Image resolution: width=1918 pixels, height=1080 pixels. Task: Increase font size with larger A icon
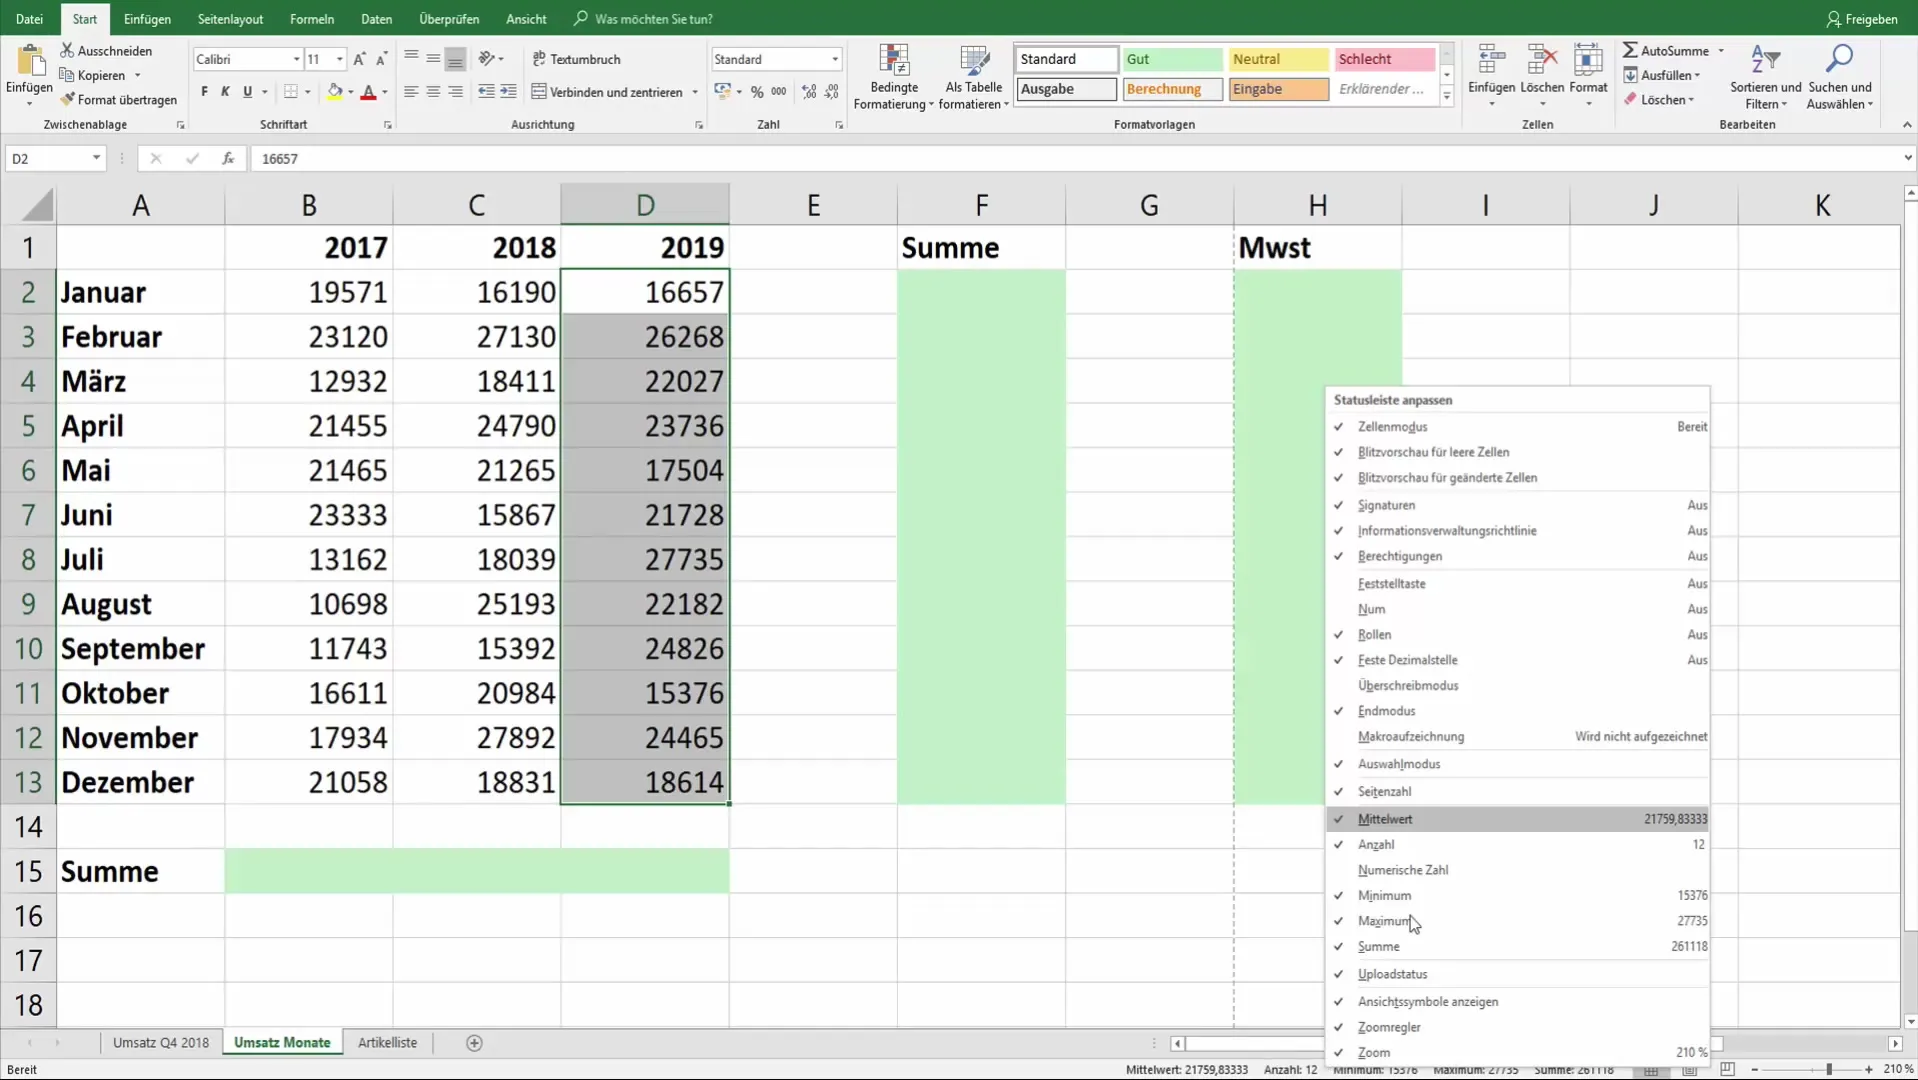pyautogui.click(x=359, y=59)
